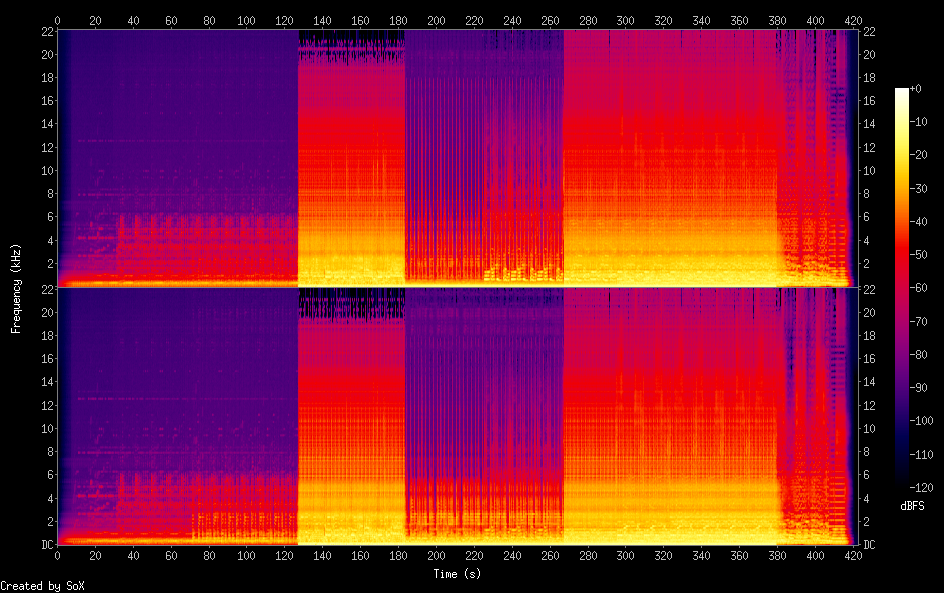This screenshot has height=593, width=944.
Task: Click the "DC" label at bottom-right of lower channel
Action: tap(868, 545)
